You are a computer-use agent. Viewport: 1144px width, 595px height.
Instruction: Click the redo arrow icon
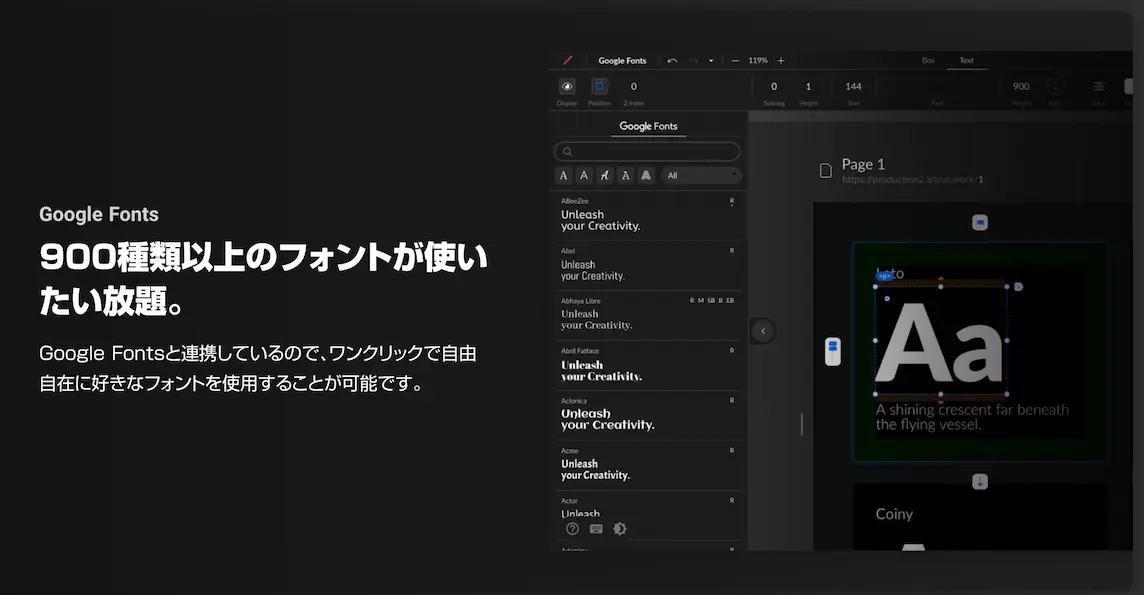[x=693, y=61]
